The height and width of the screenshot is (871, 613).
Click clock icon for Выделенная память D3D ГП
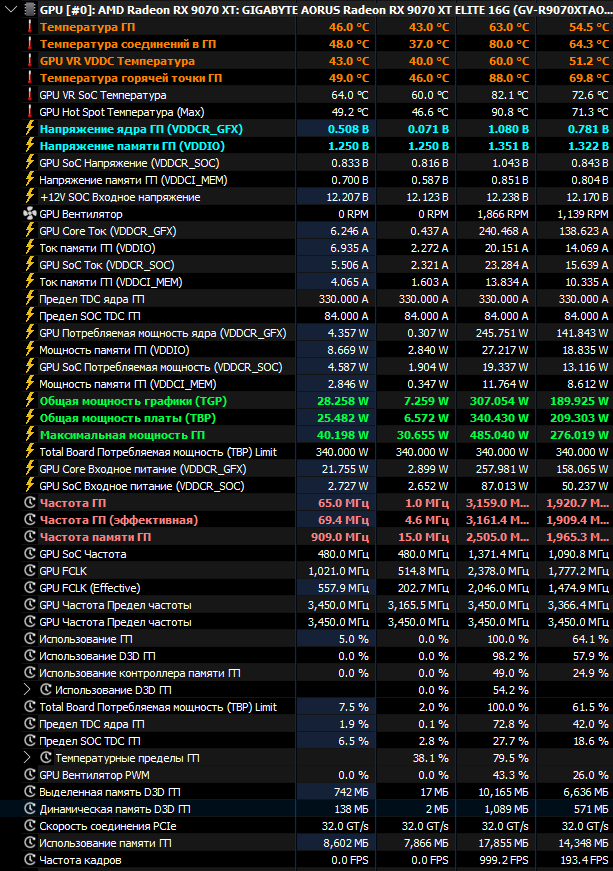point(30,792)
